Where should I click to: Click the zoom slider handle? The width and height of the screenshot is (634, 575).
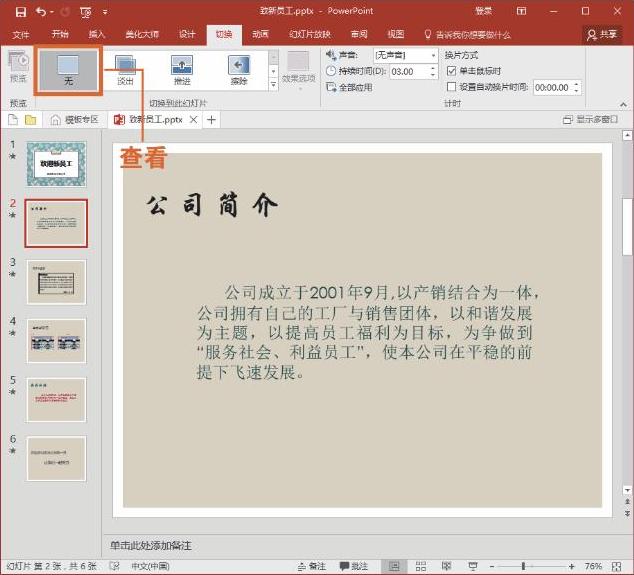523,567
